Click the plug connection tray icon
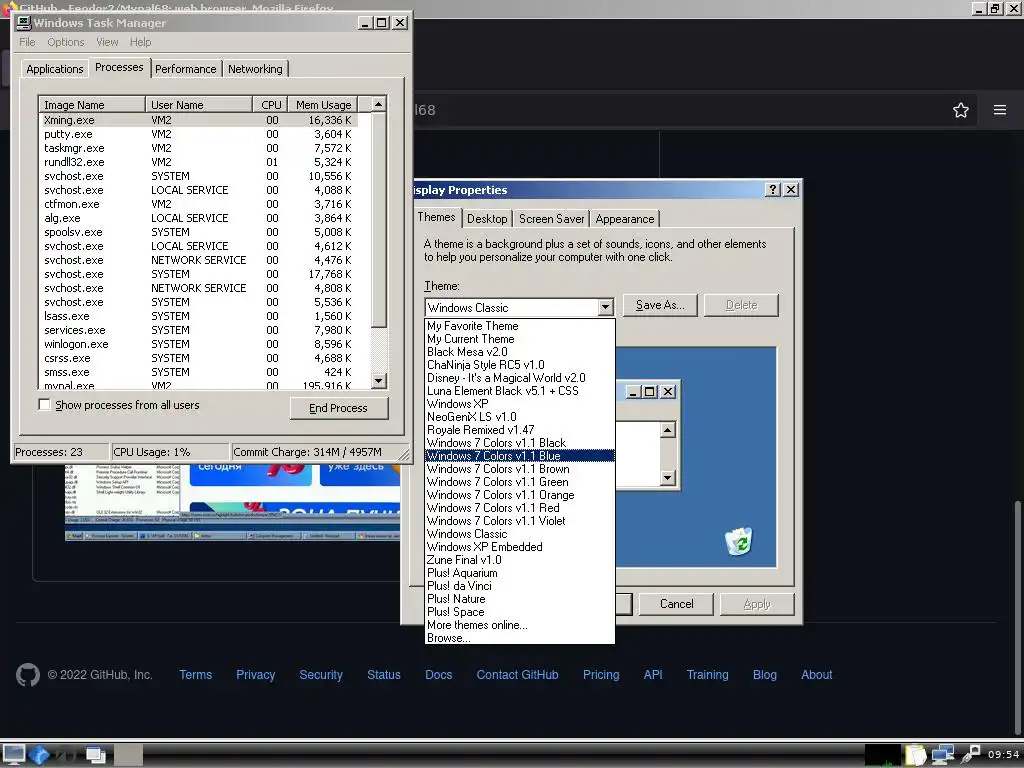This screenshot has height=768, width=1024. pyautogui.click(x=970, y=755)
